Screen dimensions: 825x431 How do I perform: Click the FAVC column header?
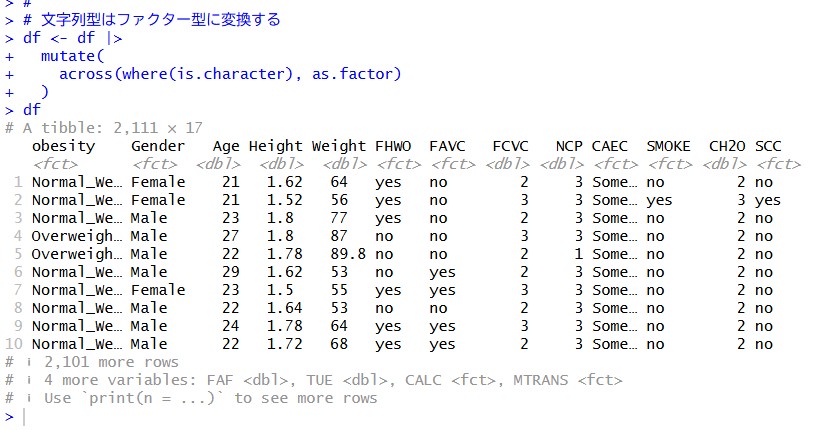pos(447,146)
